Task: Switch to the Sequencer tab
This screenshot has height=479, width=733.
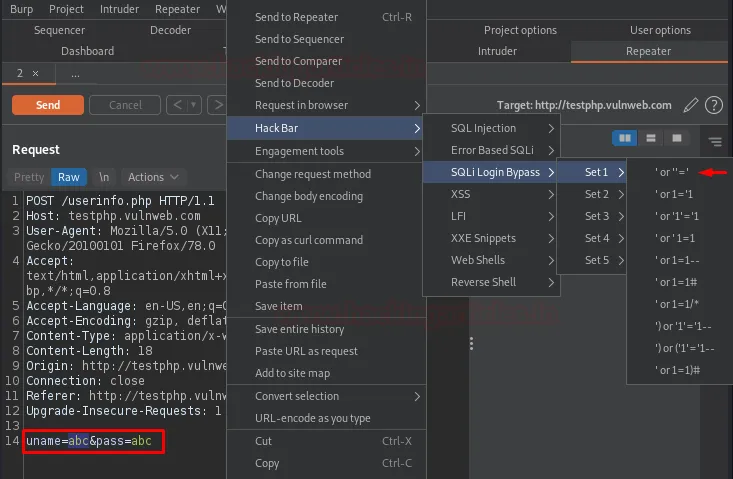Action: (x=59, y=30)
